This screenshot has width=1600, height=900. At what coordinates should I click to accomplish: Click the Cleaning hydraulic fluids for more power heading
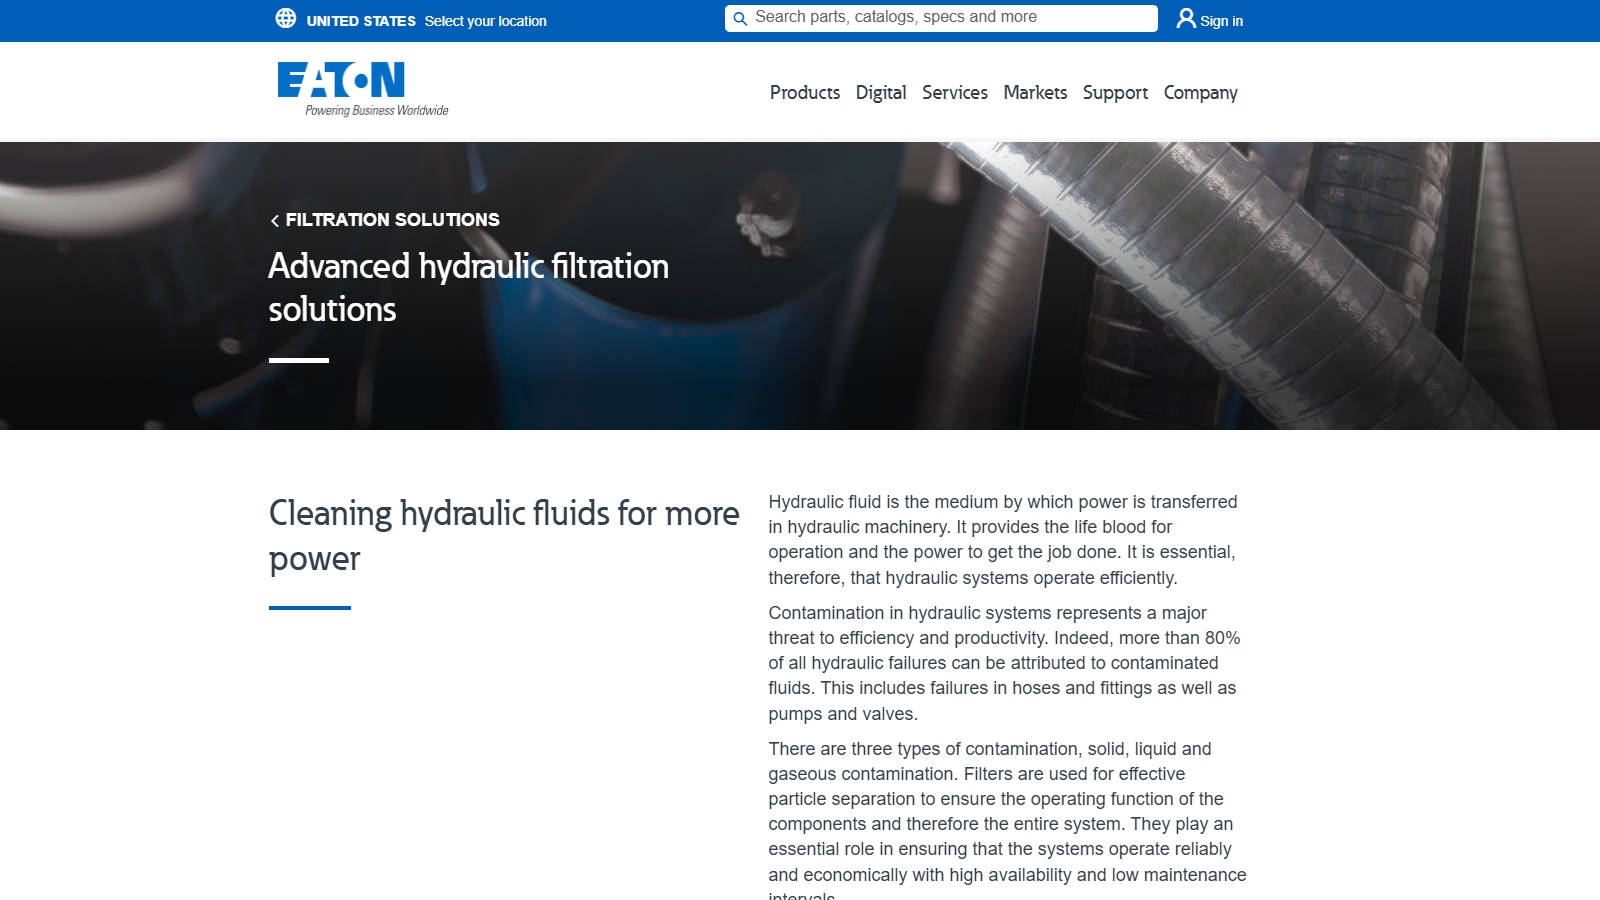504,535
